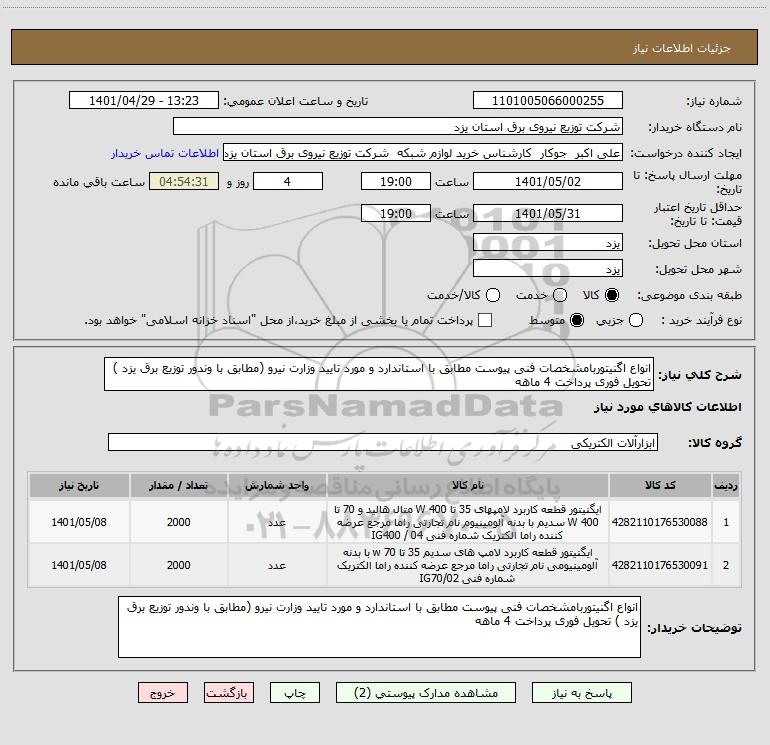Click quantity 2000 in row 2
Viewport: 770px width, 745px height.
[x=178, y=565]
